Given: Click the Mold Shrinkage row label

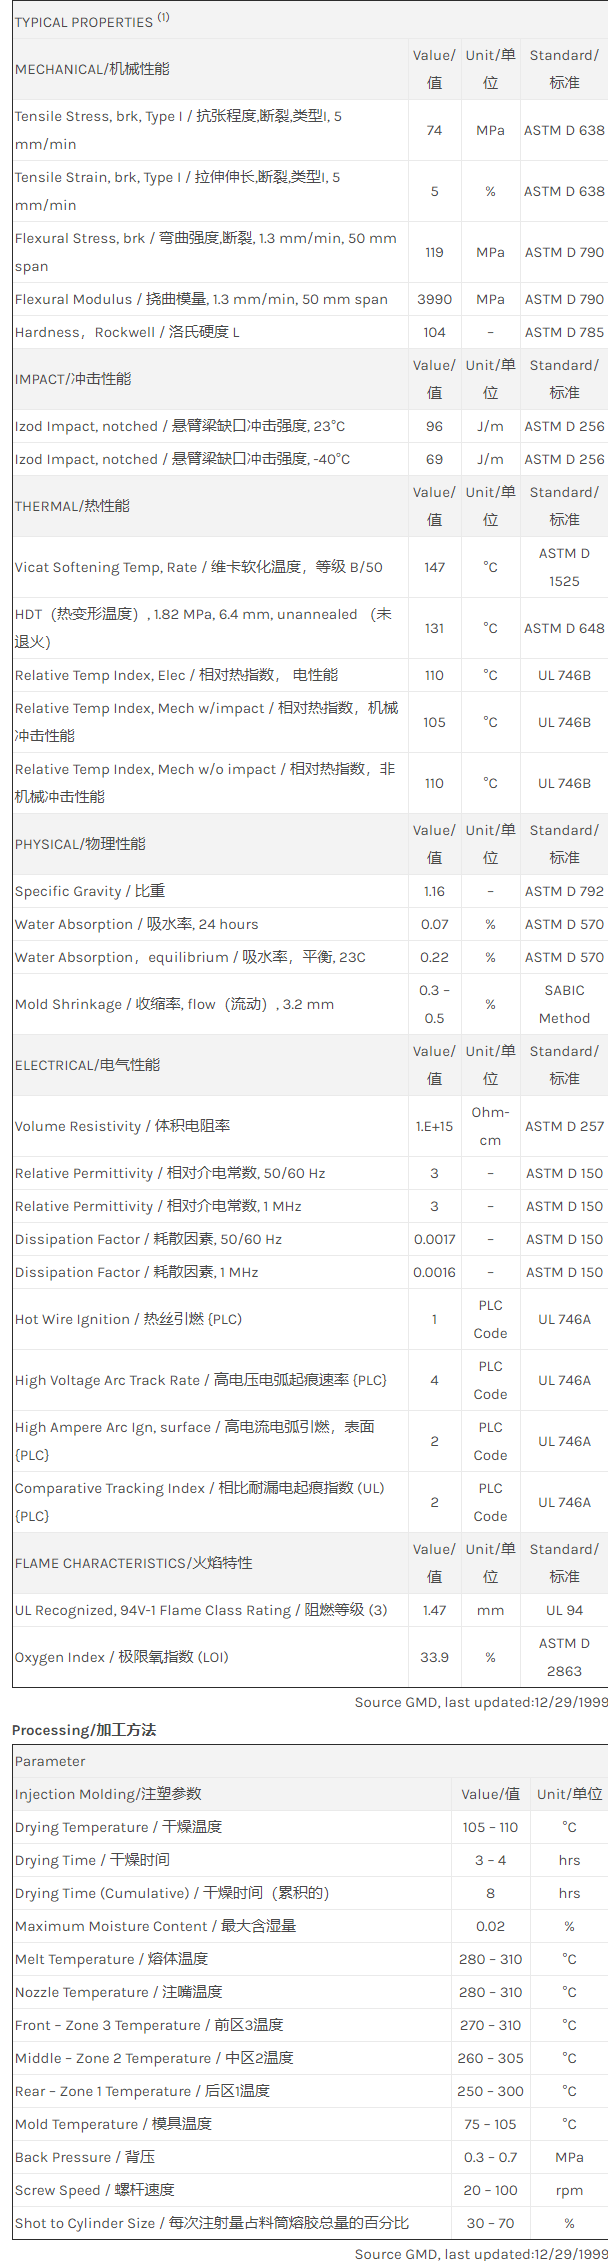Looking at the screenshot, I should point(174,1004).
